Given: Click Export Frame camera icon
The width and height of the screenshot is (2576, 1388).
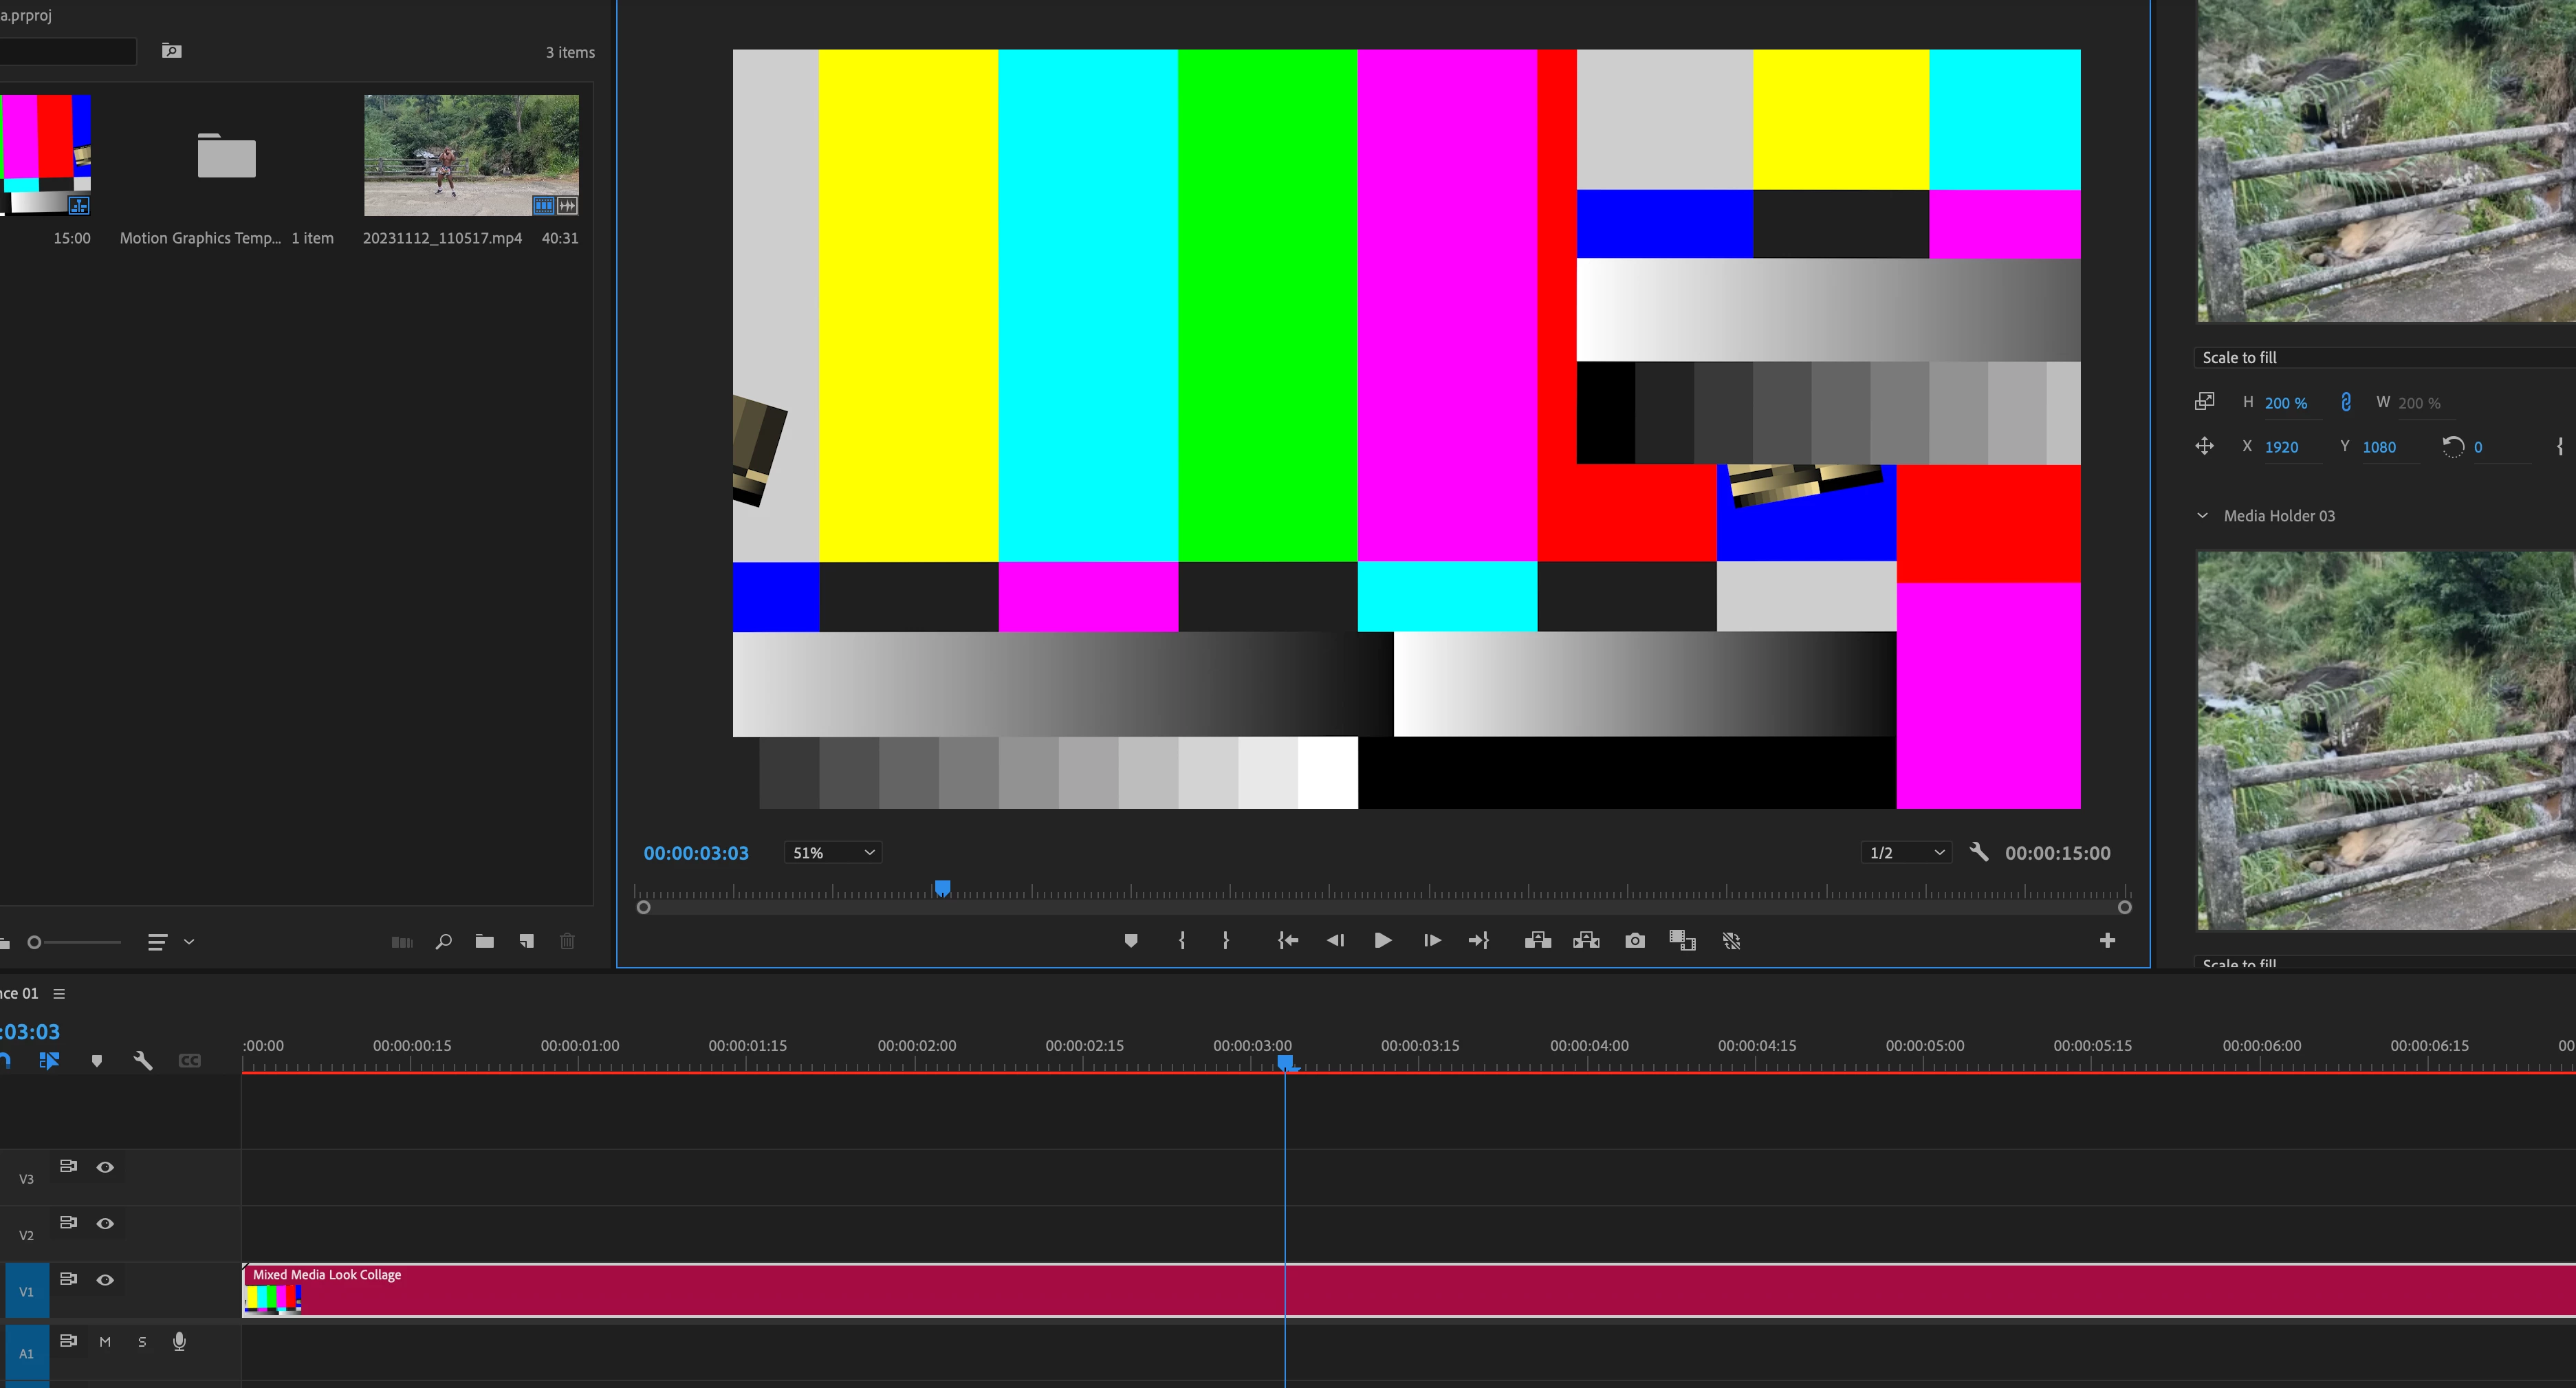Looking at the screenshot, I should [x=1635, y=940].
